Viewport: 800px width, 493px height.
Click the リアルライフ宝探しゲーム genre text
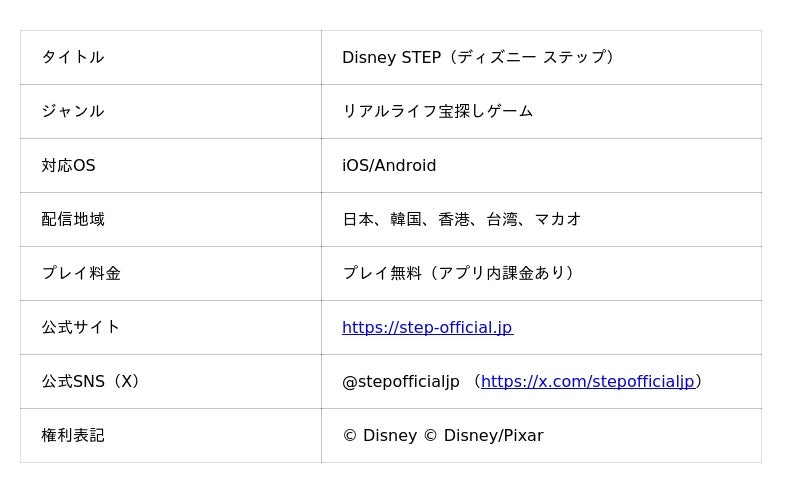pos(437,112)
